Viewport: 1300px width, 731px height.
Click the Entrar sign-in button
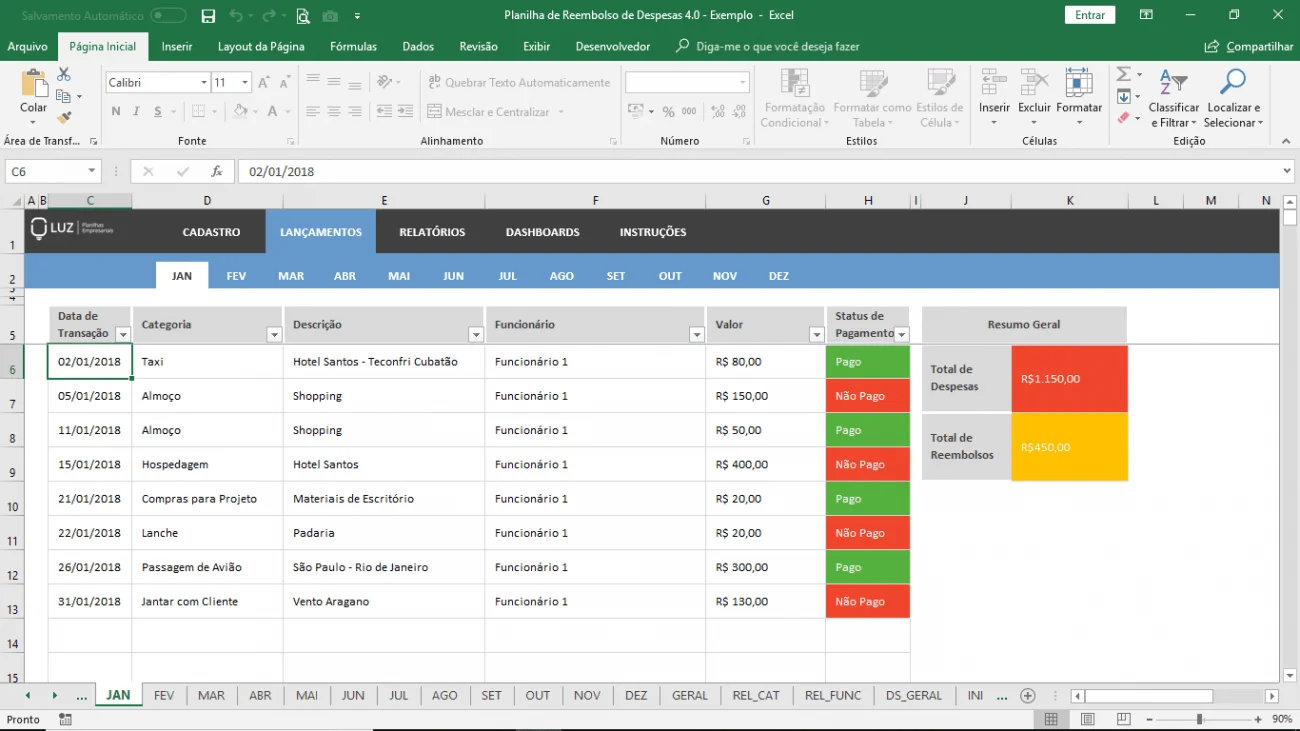click(x=1090, y=15)
